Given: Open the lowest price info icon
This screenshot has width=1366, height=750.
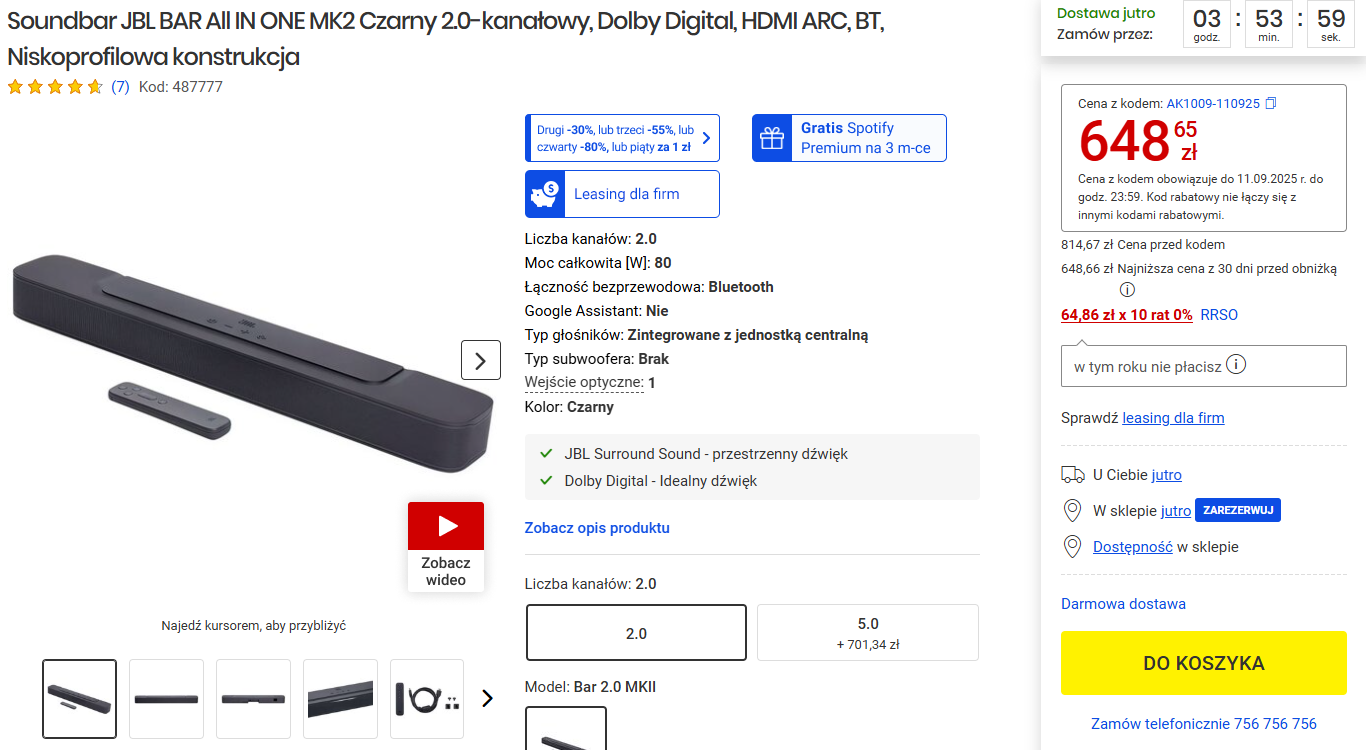Looking at the screenshot, I should click(x=1127, y=290).
